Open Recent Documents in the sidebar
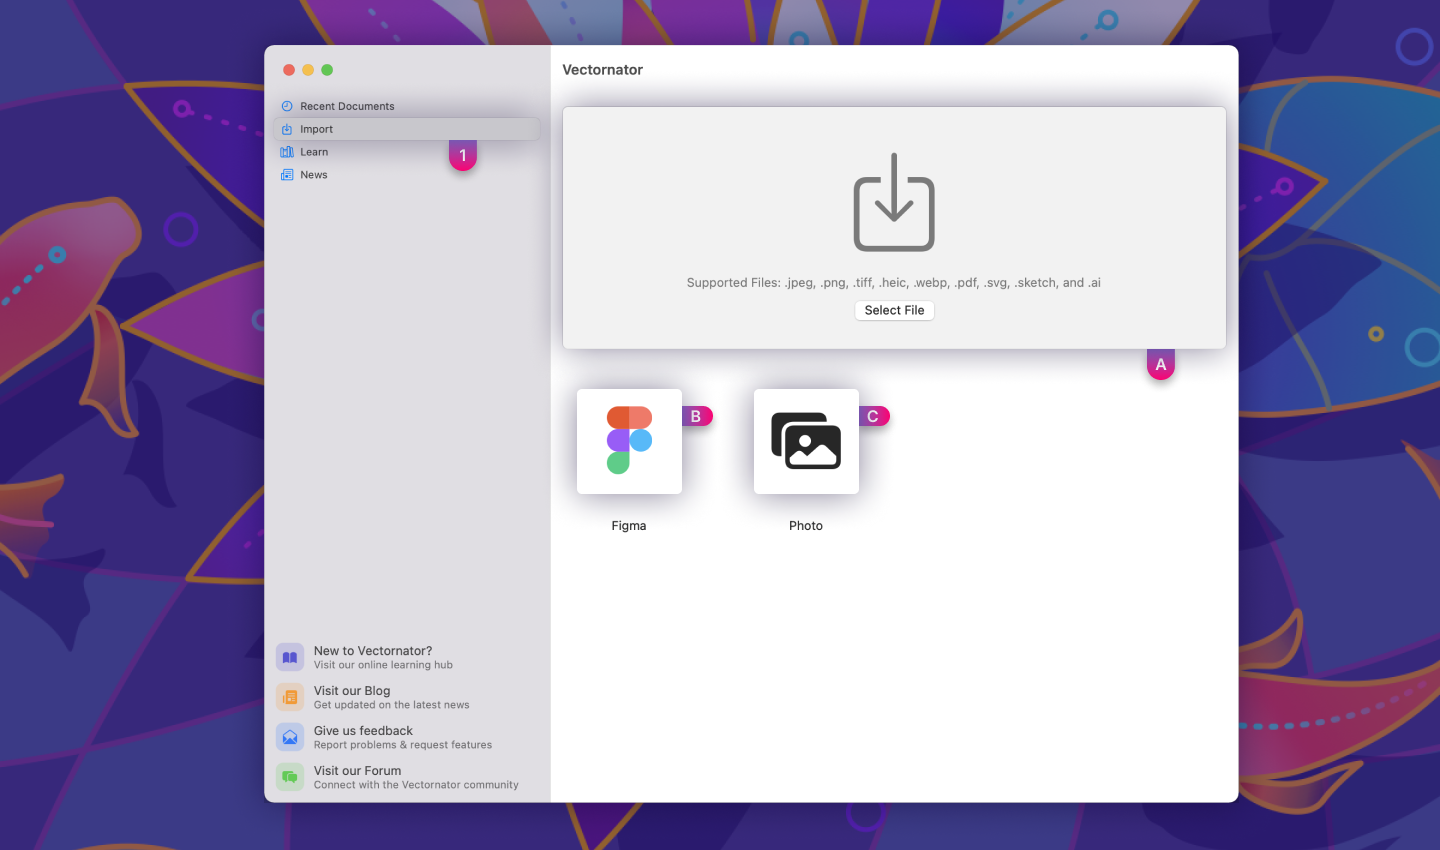 [406, 106]
